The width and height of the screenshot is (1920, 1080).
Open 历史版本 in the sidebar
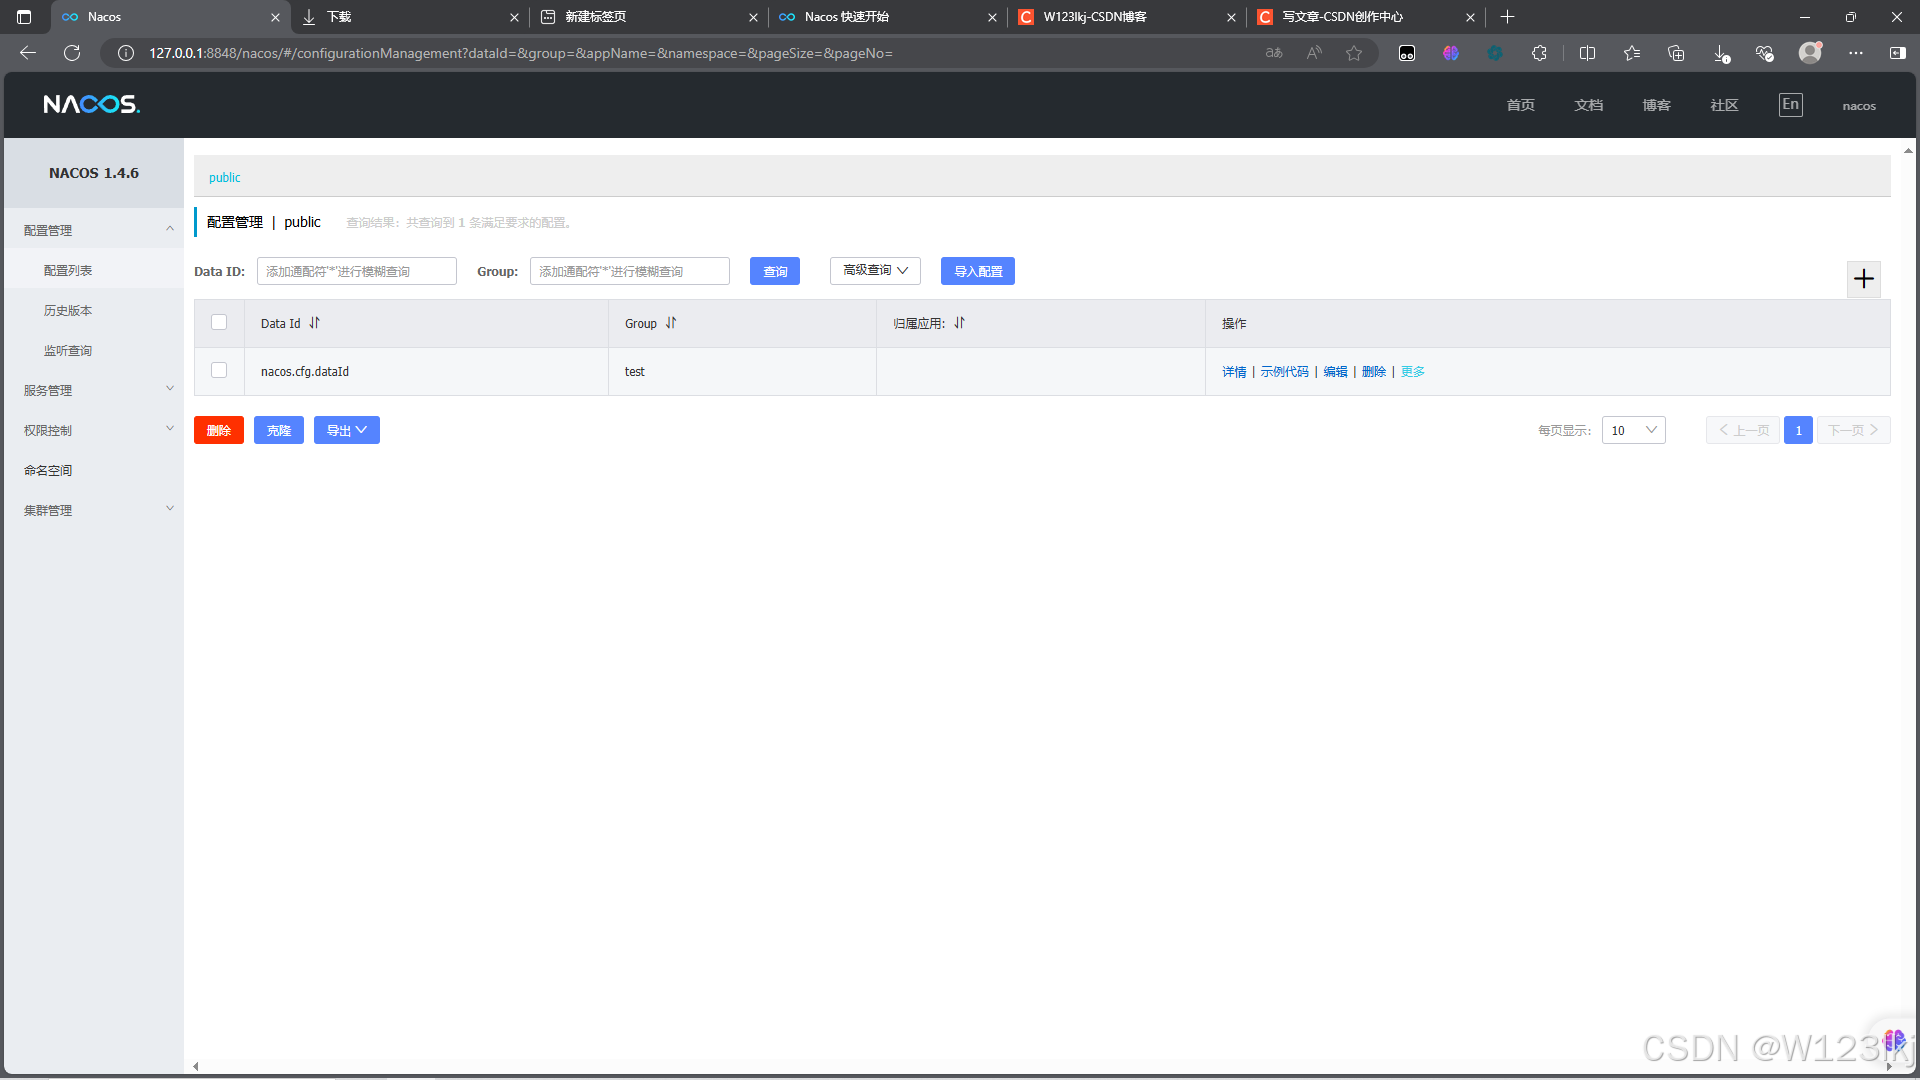(68, 310)
